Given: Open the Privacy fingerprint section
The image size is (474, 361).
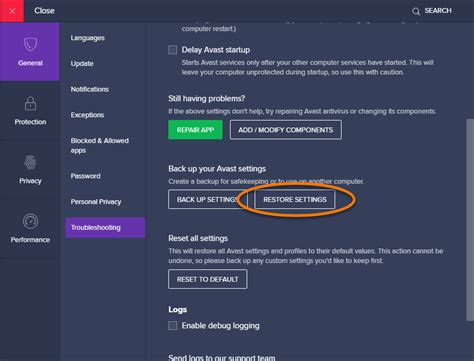Looking at the screenshot, I should 30,170.
